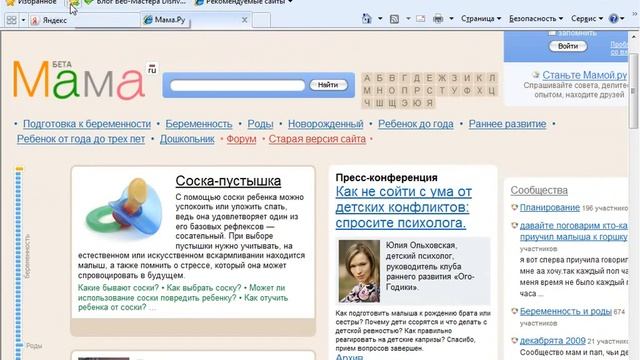Open the Quick Tabs grid view
The height and width of the screenshot is (360, 640).
click(x=11, y=20)
